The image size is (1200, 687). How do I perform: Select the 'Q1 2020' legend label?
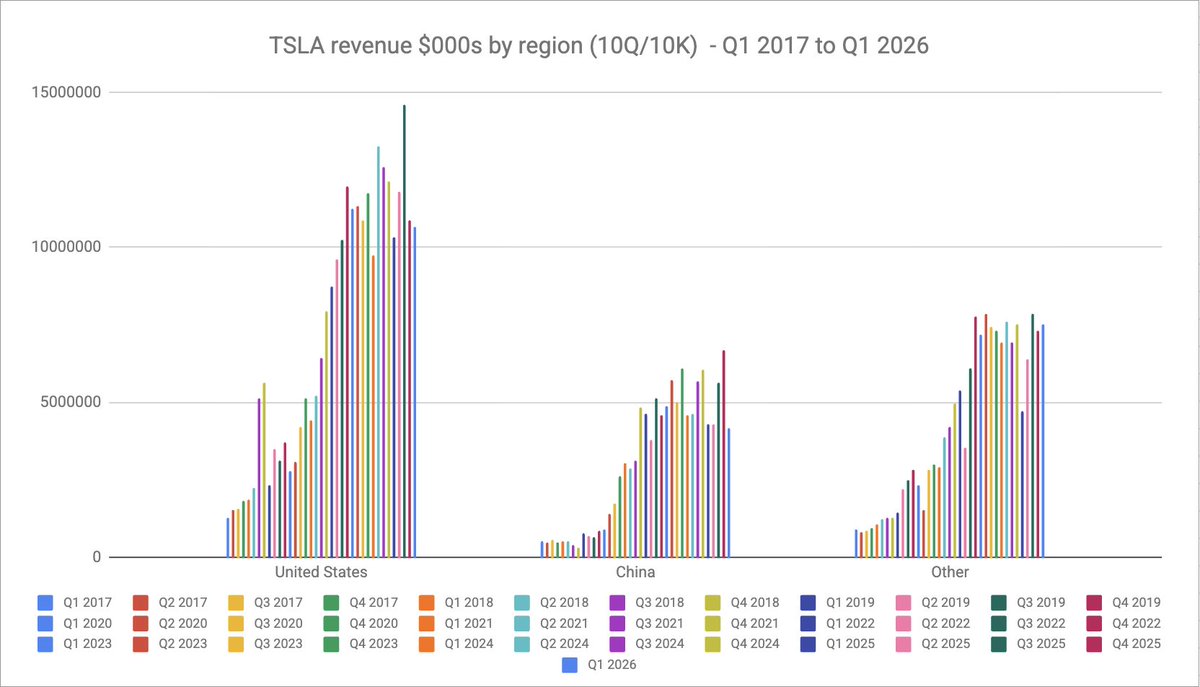click(86, 623)
